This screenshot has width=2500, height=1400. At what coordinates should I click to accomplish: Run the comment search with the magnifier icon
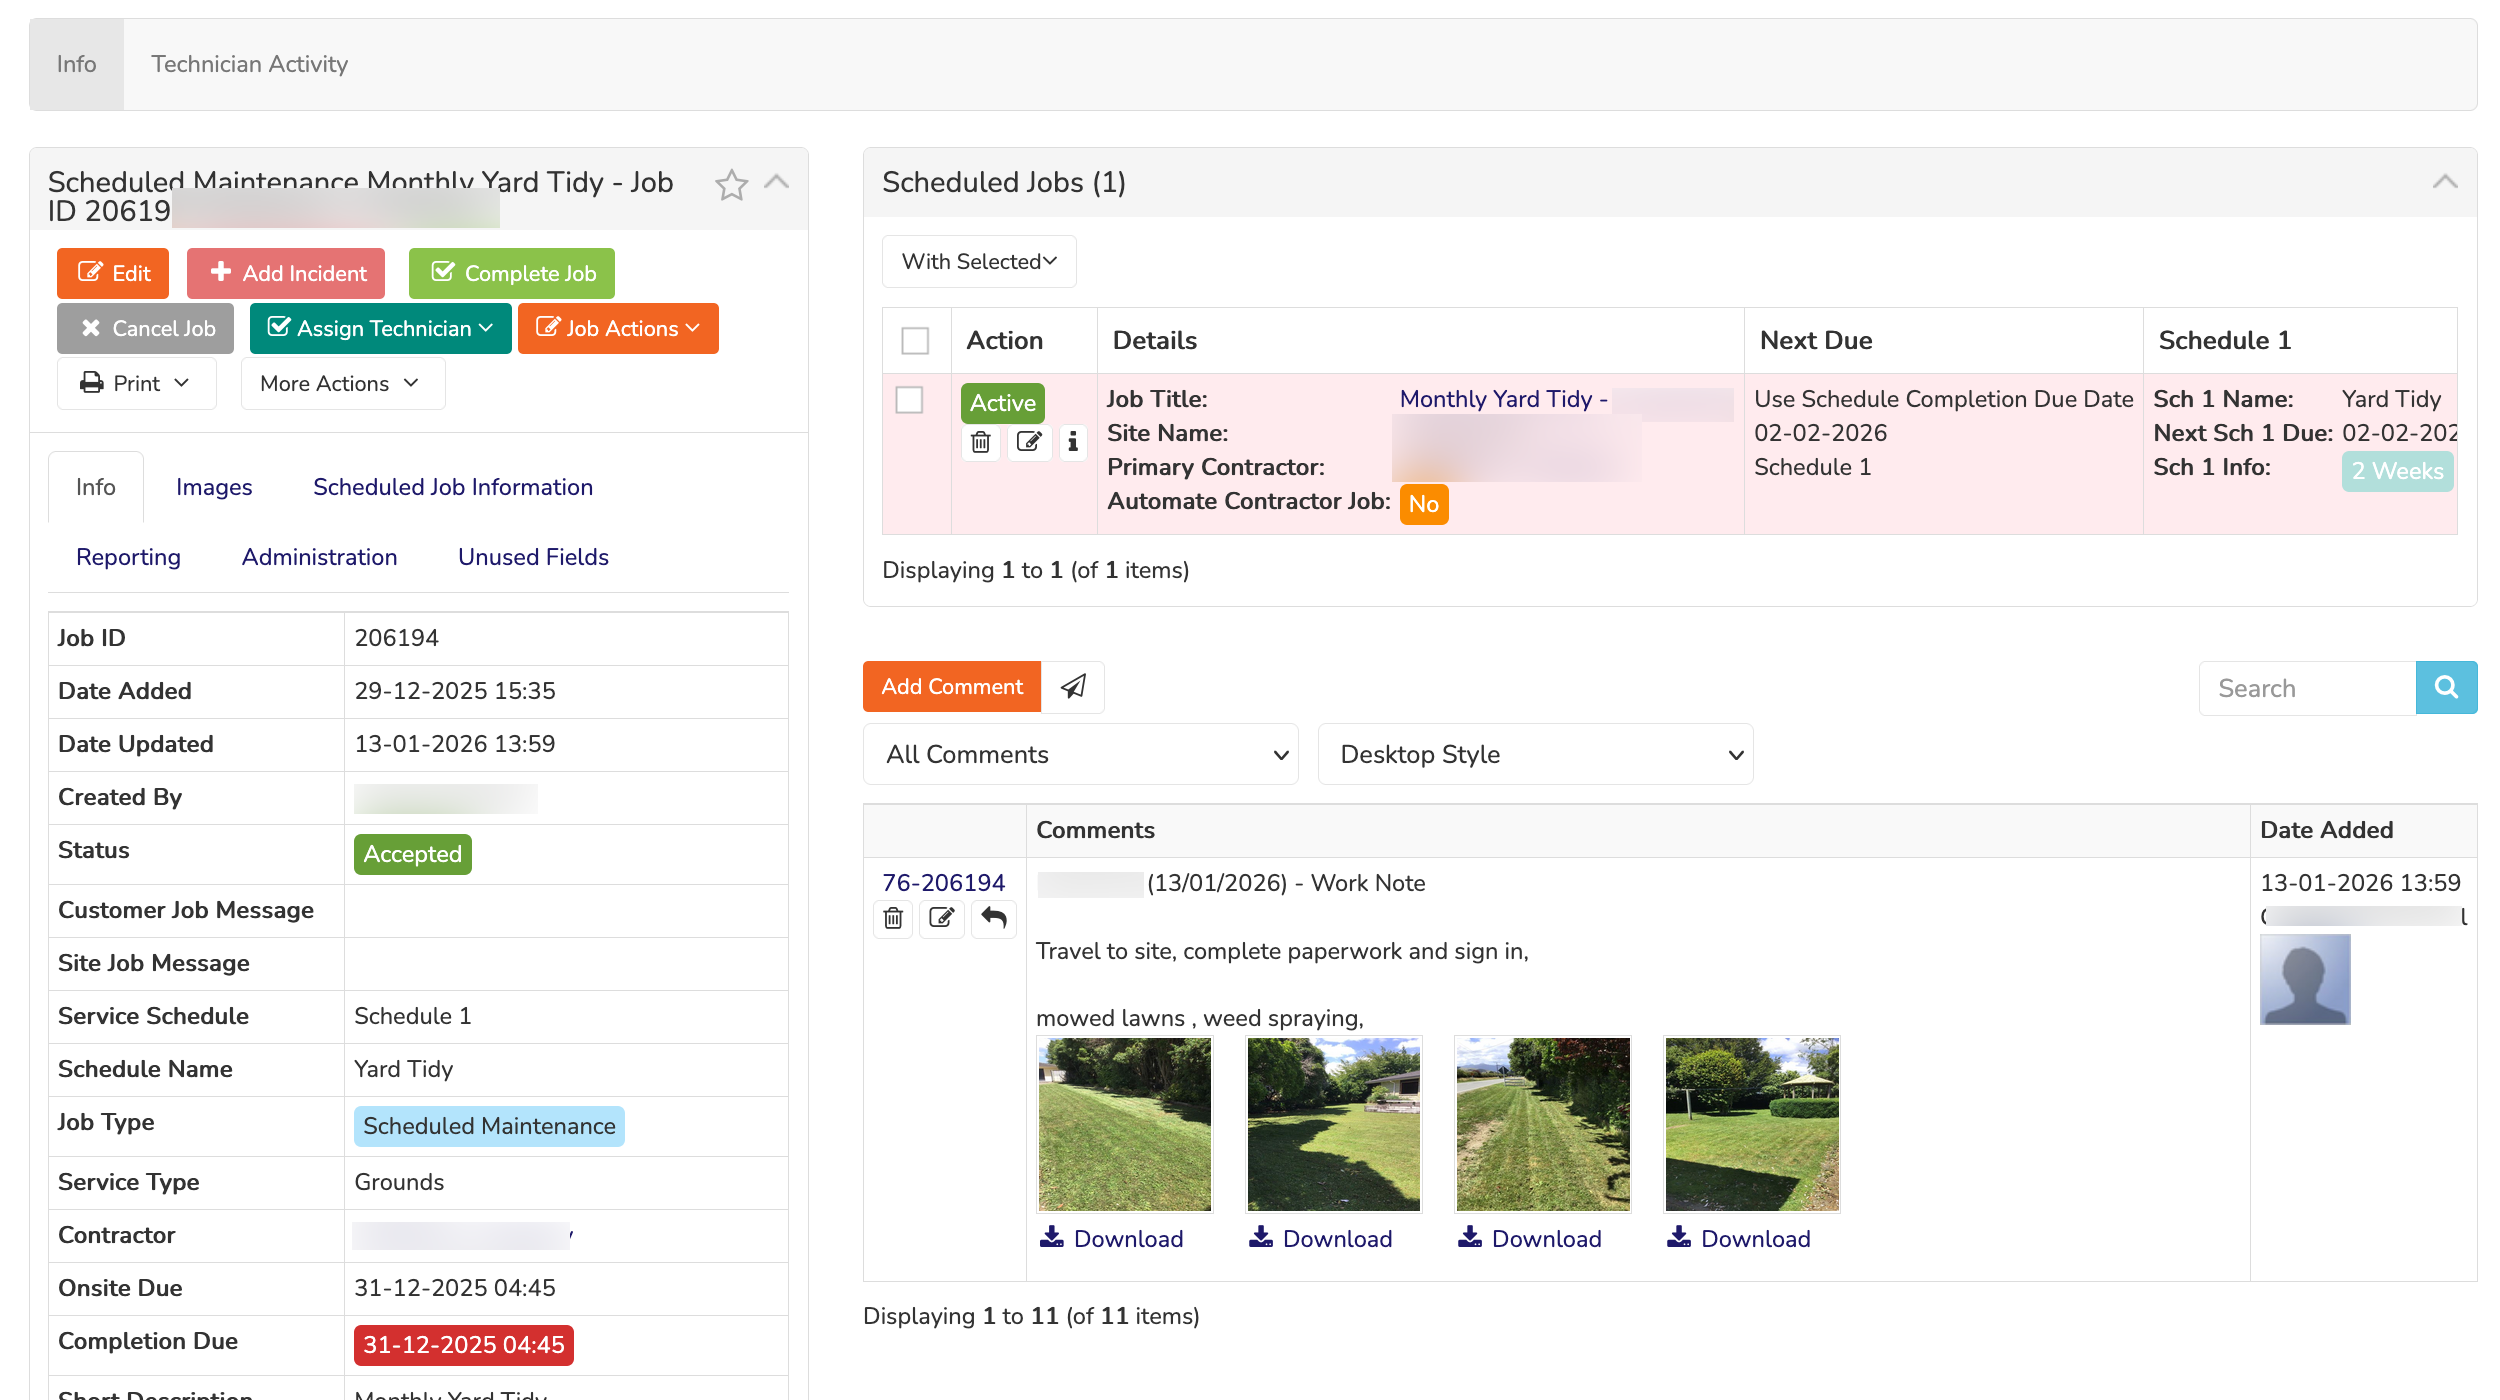(x=2446, y=687)
